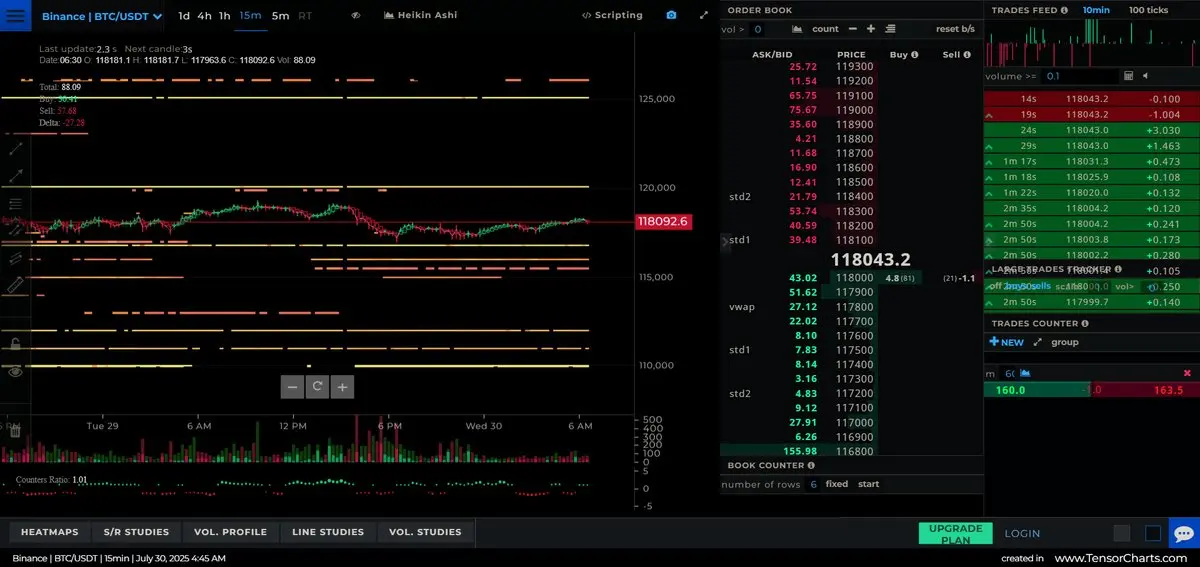Toggle the order book count option
This screenshot has width=1200, height=567.
point(826,29)
